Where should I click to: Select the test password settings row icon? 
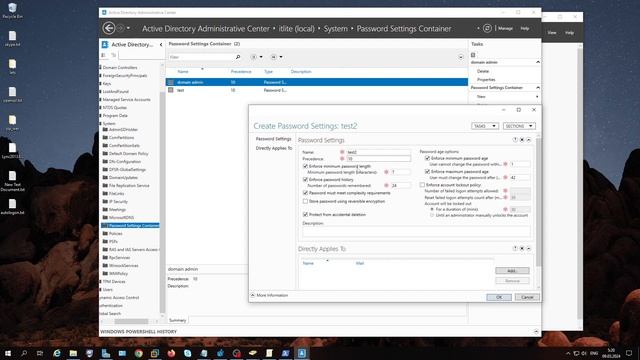tap(171, 90)
